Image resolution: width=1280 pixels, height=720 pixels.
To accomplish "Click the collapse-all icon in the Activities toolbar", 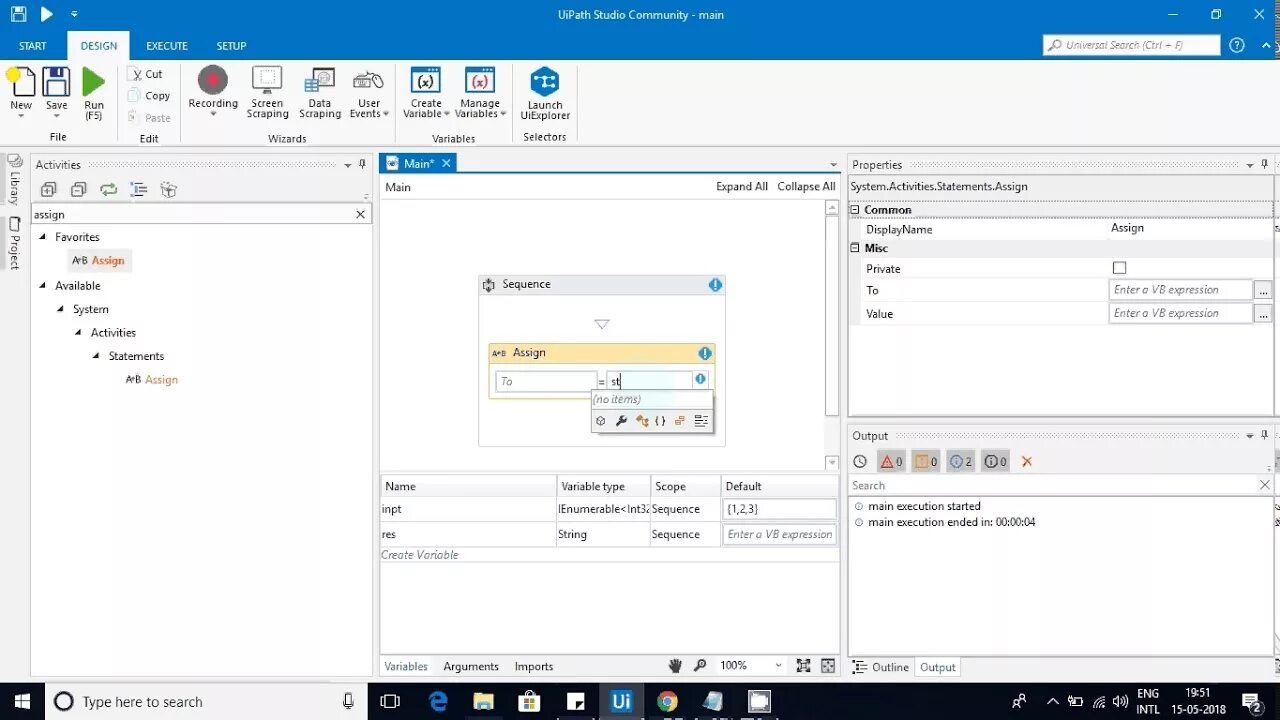I will [78, 190].
